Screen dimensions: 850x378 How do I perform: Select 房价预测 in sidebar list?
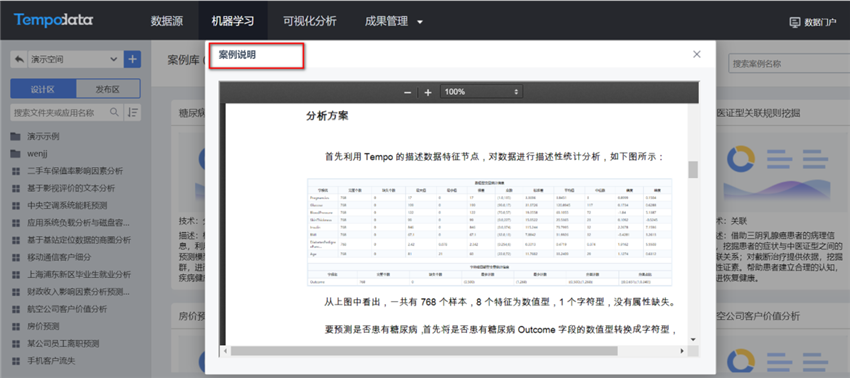pyautogui.click(x=43, y=326)
